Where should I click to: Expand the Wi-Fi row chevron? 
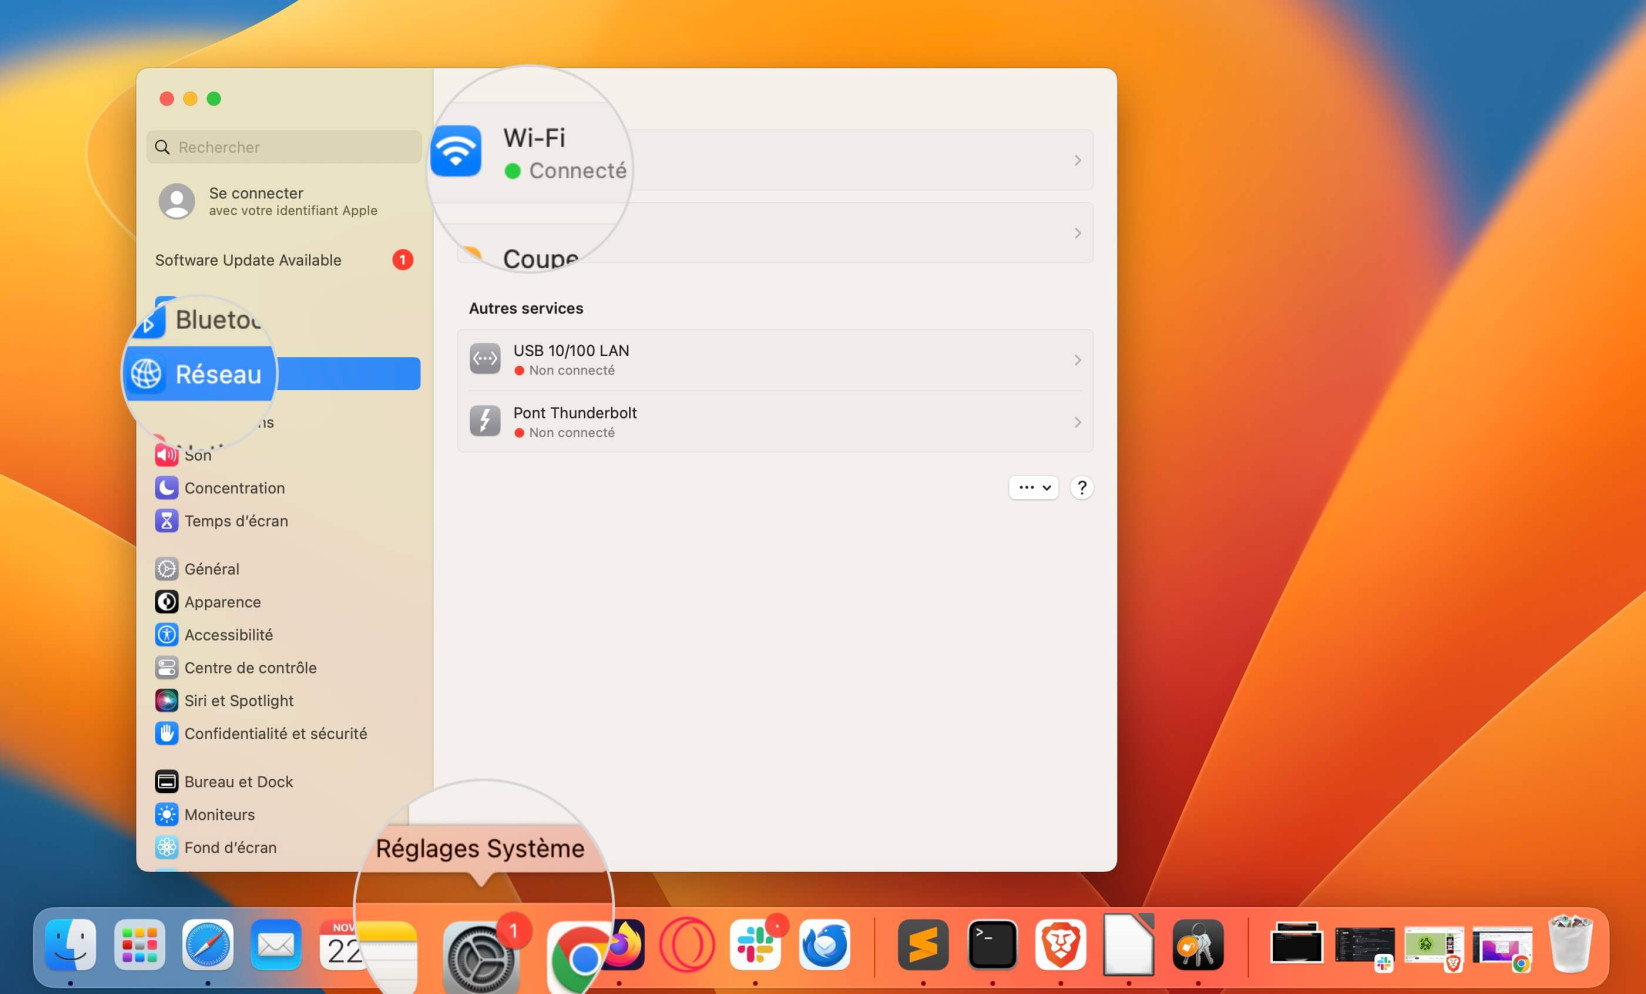tap(1077, 160)
